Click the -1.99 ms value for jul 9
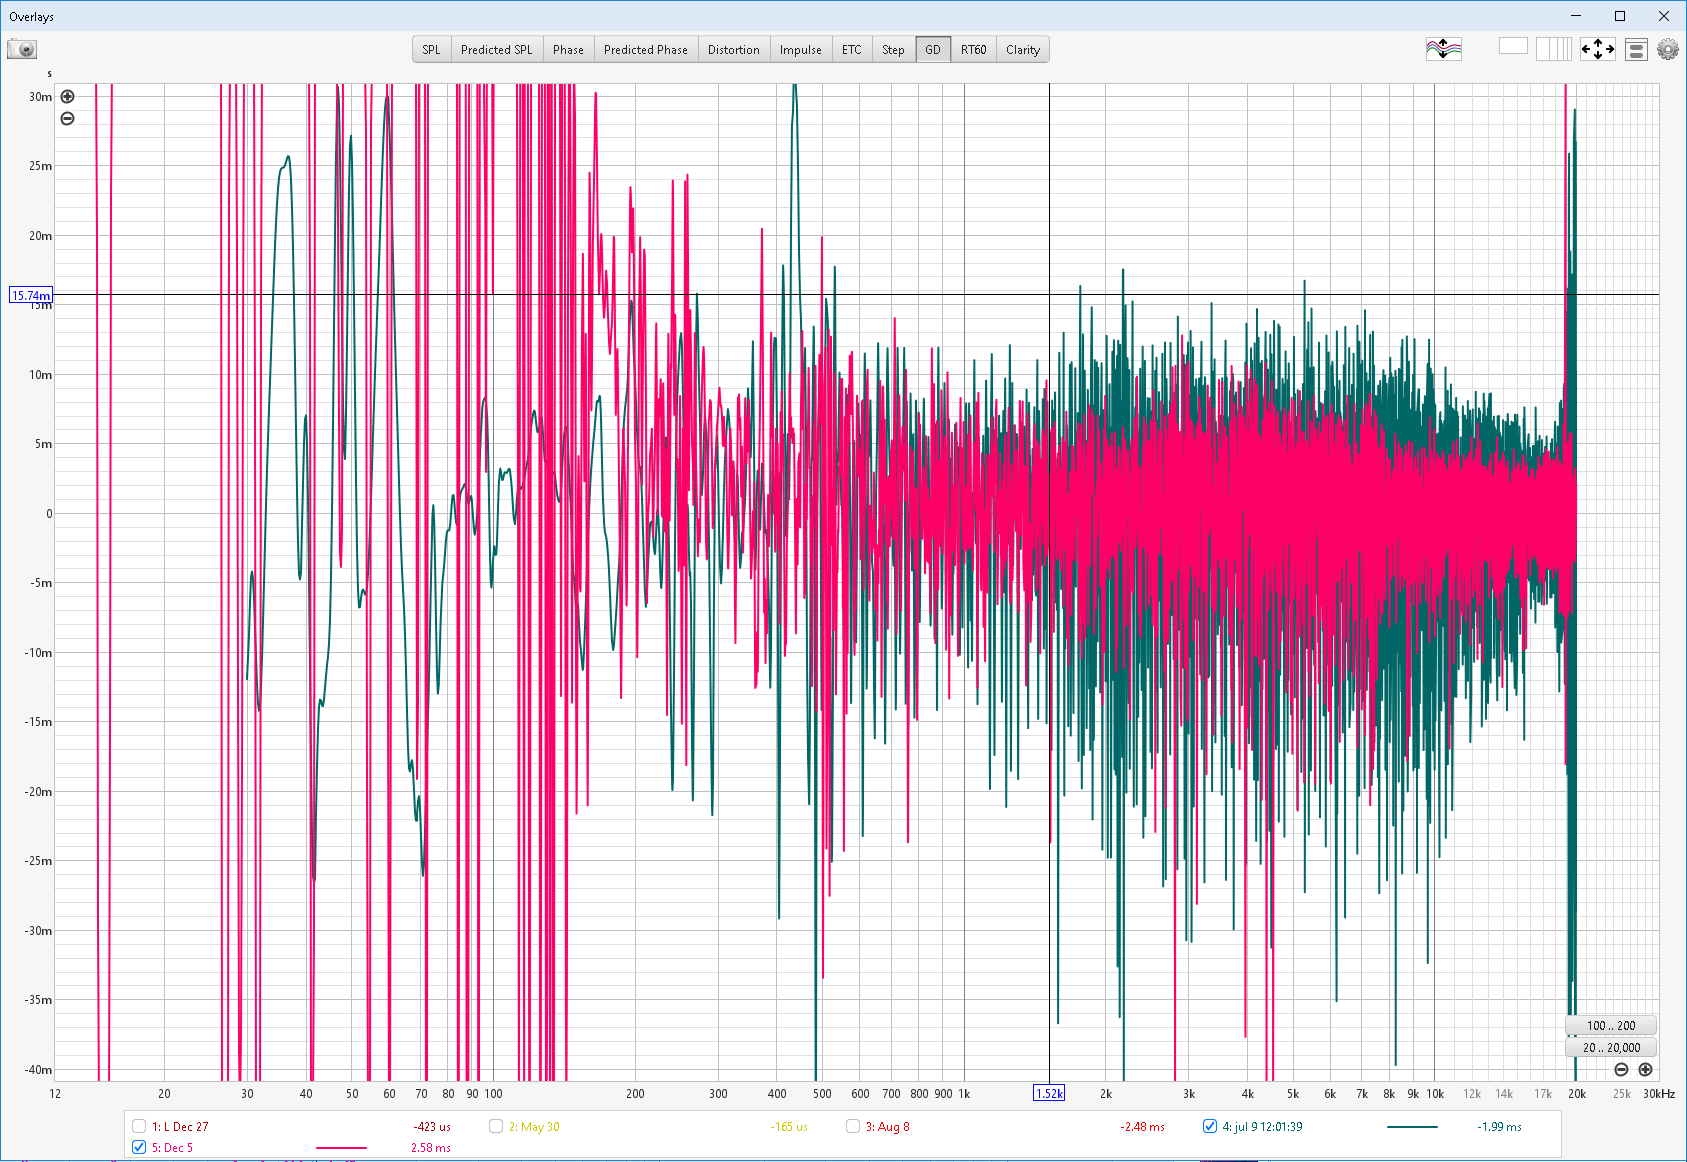 tap(1499, 1127)
